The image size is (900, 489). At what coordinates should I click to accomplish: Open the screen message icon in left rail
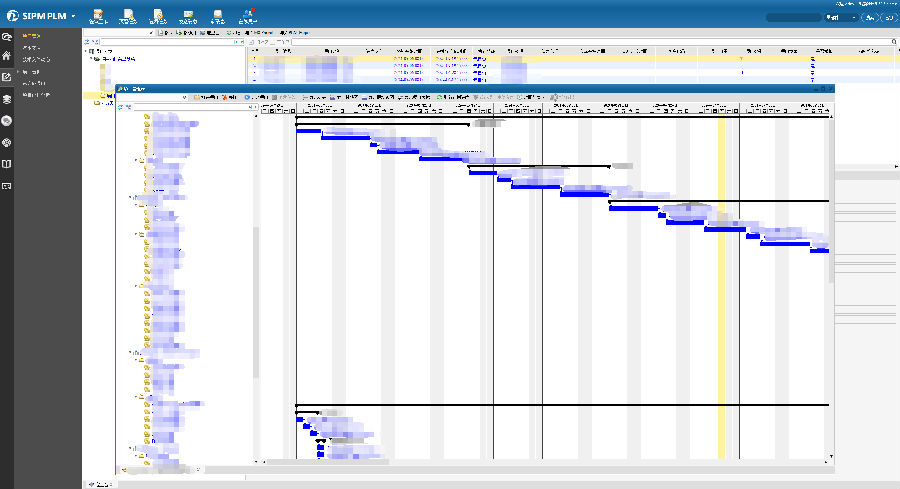(7, 186)
